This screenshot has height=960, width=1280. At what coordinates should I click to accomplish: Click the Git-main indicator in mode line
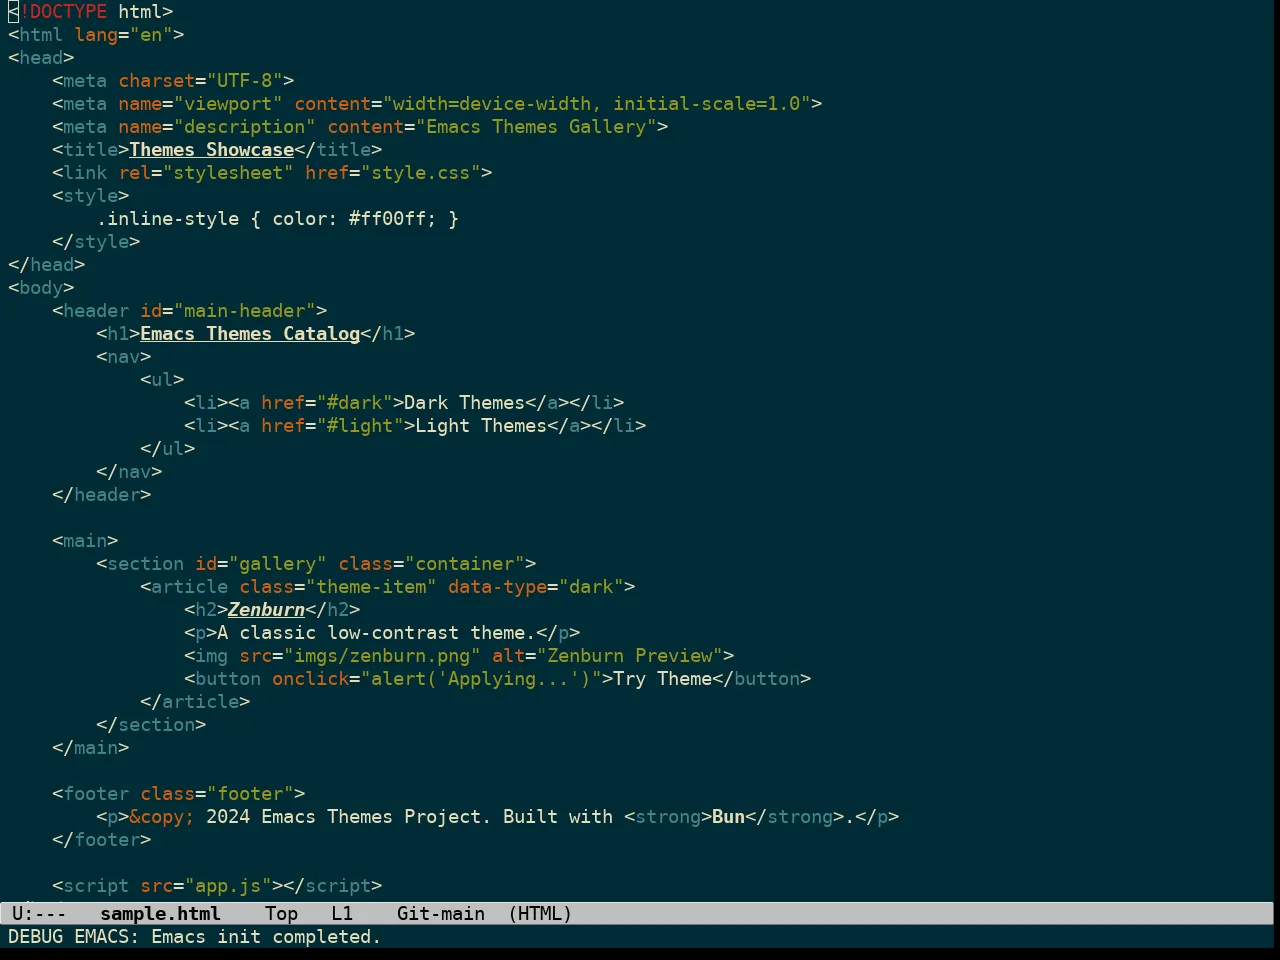tap(441, 913)
